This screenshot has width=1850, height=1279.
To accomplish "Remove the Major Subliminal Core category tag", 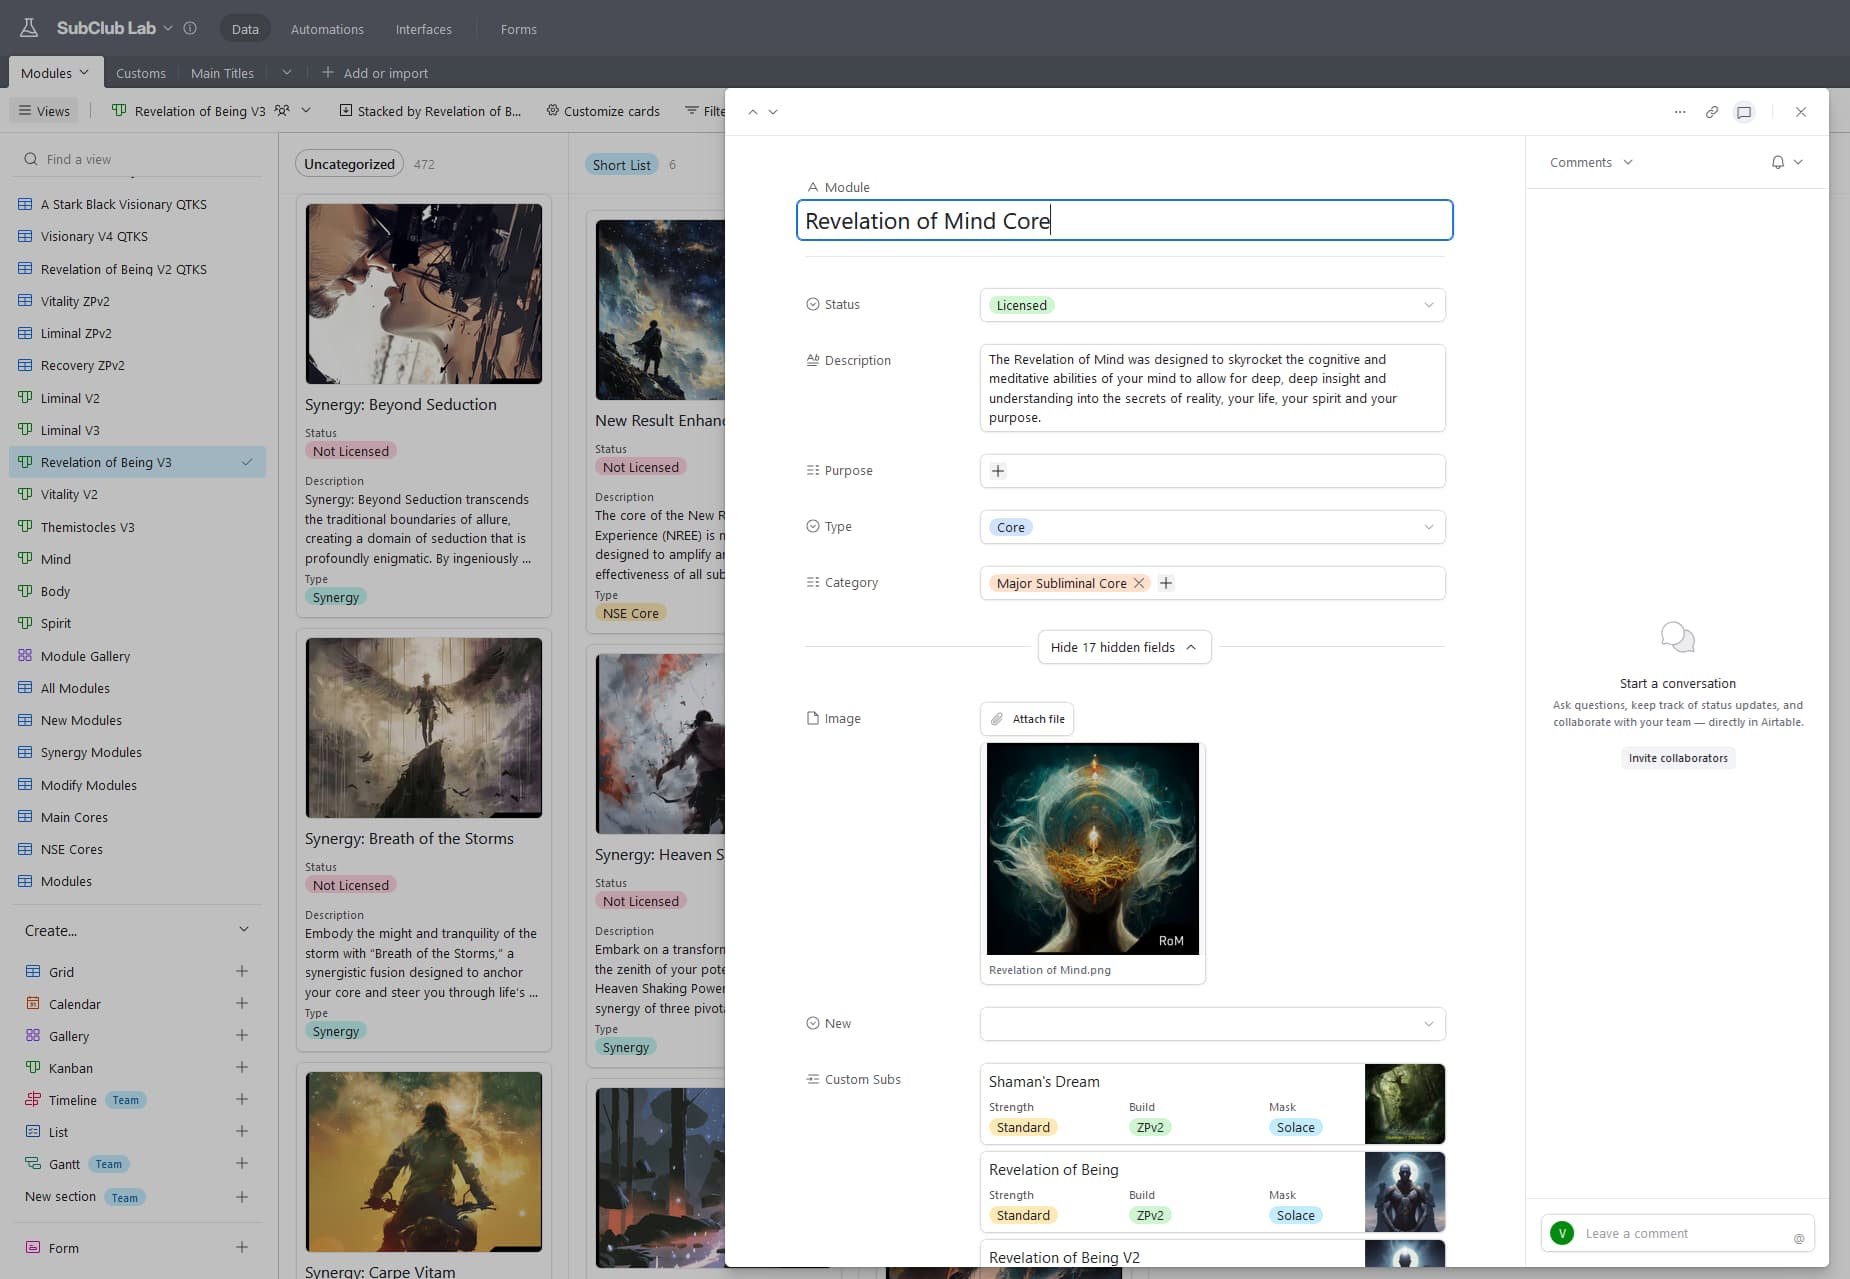I will 1139,583.
